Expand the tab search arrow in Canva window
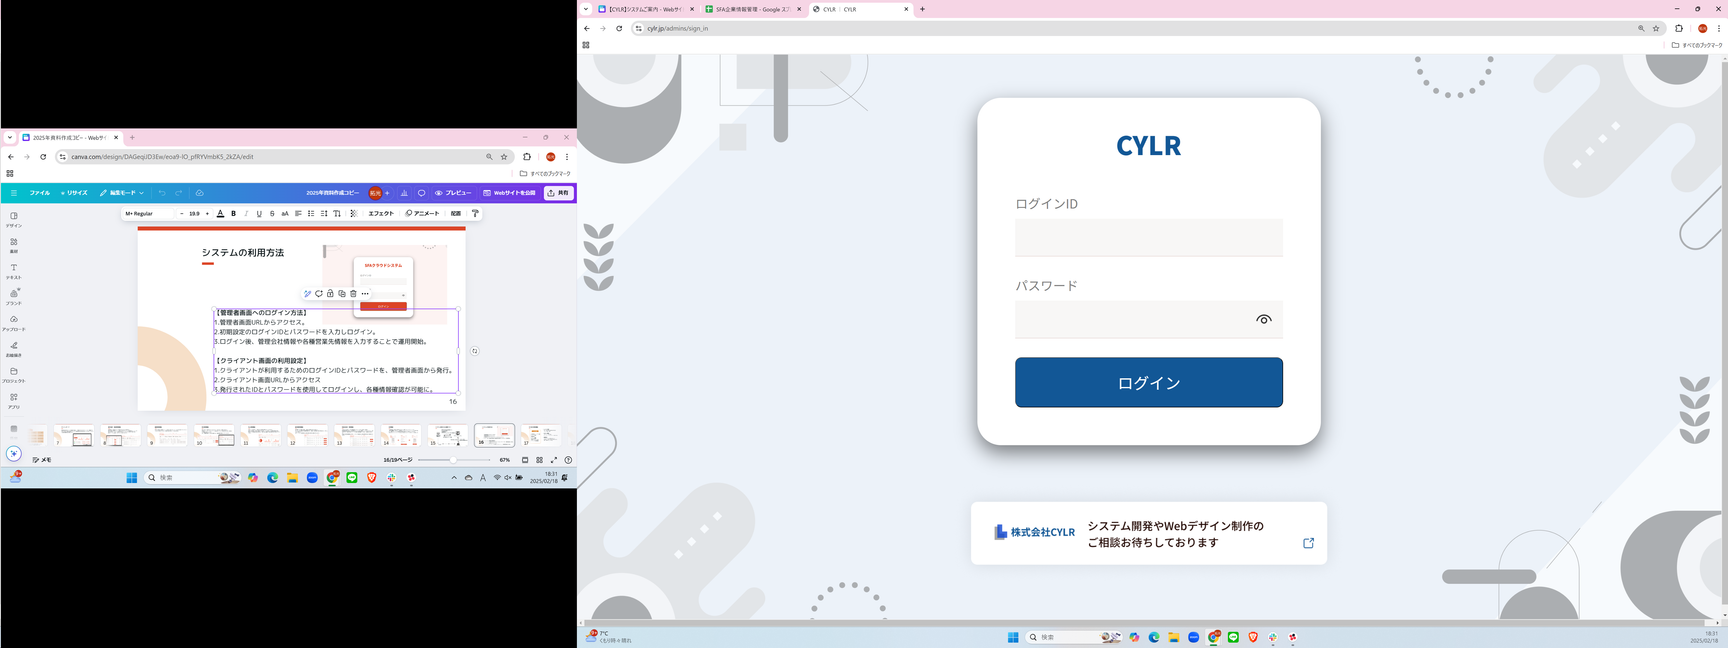Viewport: 1728px width, 648px height. point(9,137)
